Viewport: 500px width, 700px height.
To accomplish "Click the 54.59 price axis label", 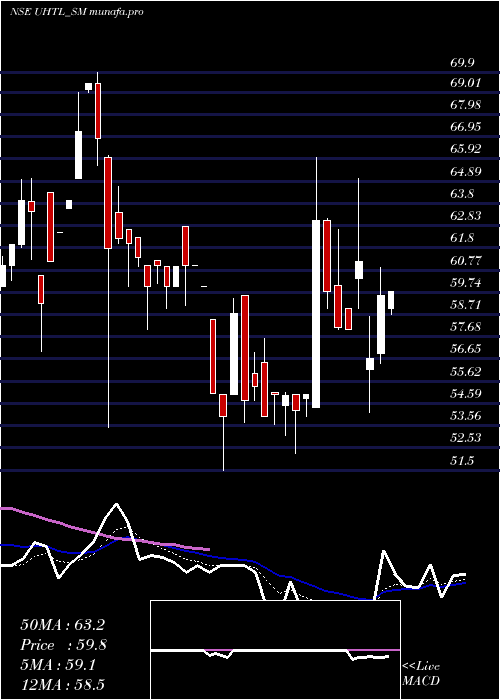I will point(465,393).
